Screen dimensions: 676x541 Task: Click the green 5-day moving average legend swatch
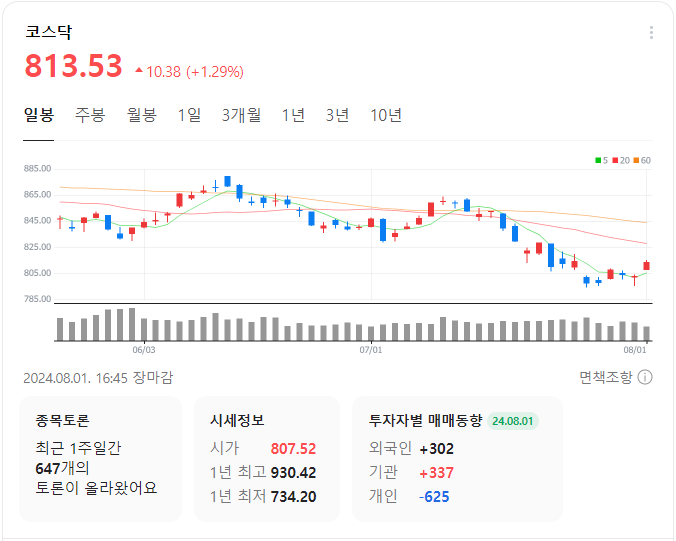pos(598,160)
